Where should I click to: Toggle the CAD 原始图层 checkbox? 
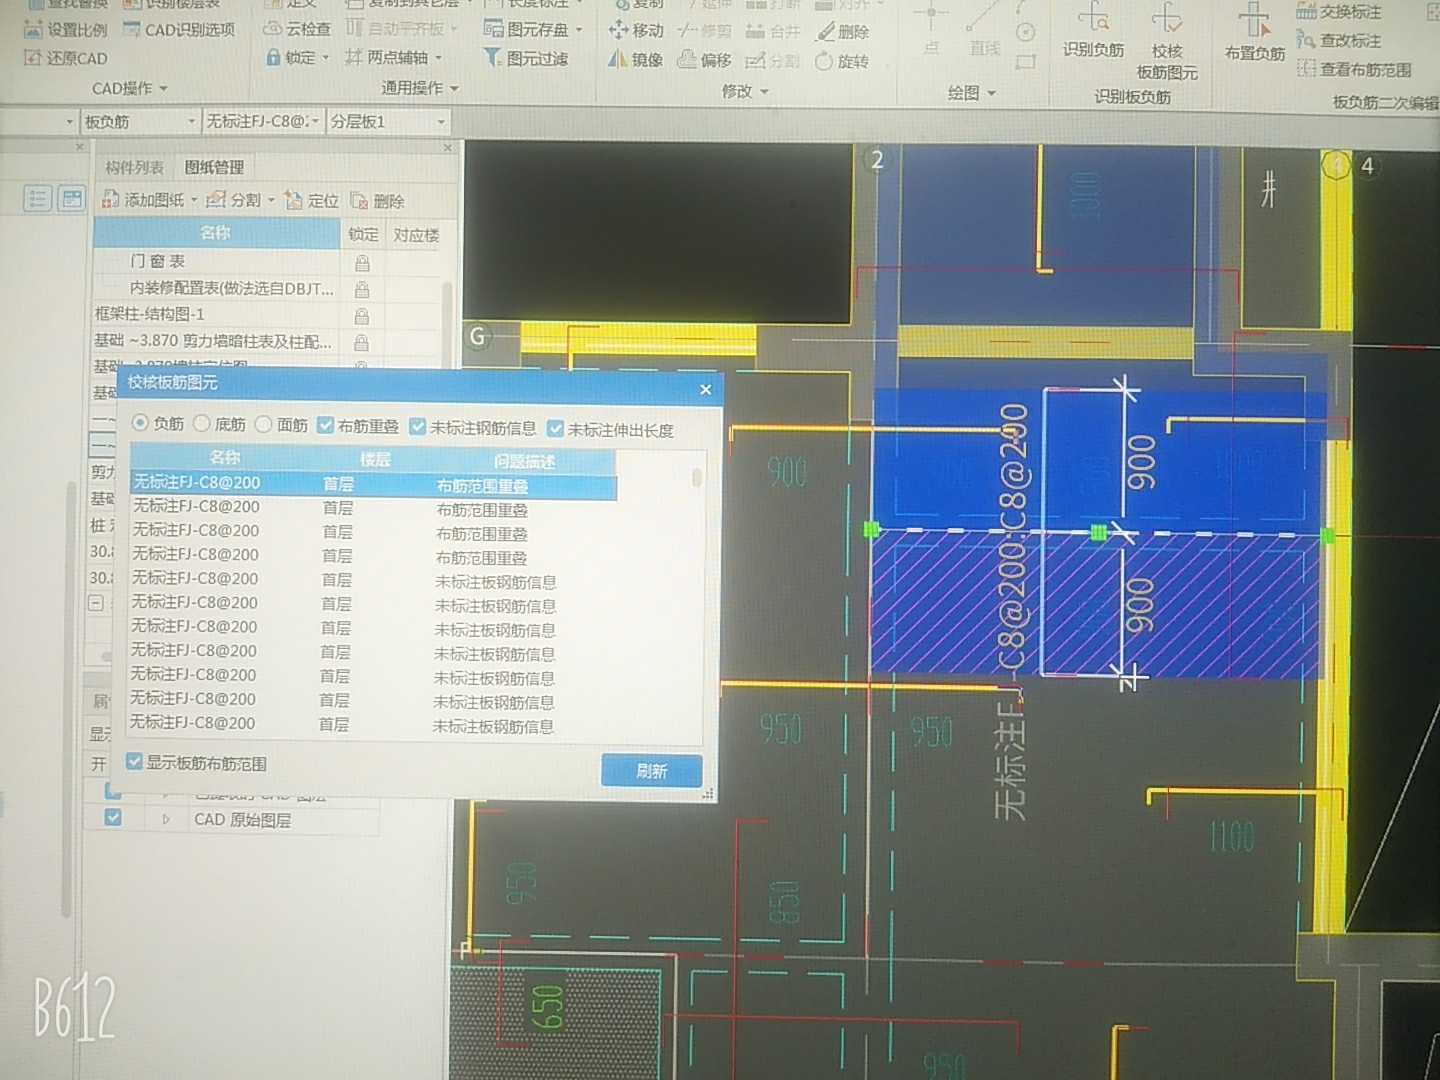point(113,817)
